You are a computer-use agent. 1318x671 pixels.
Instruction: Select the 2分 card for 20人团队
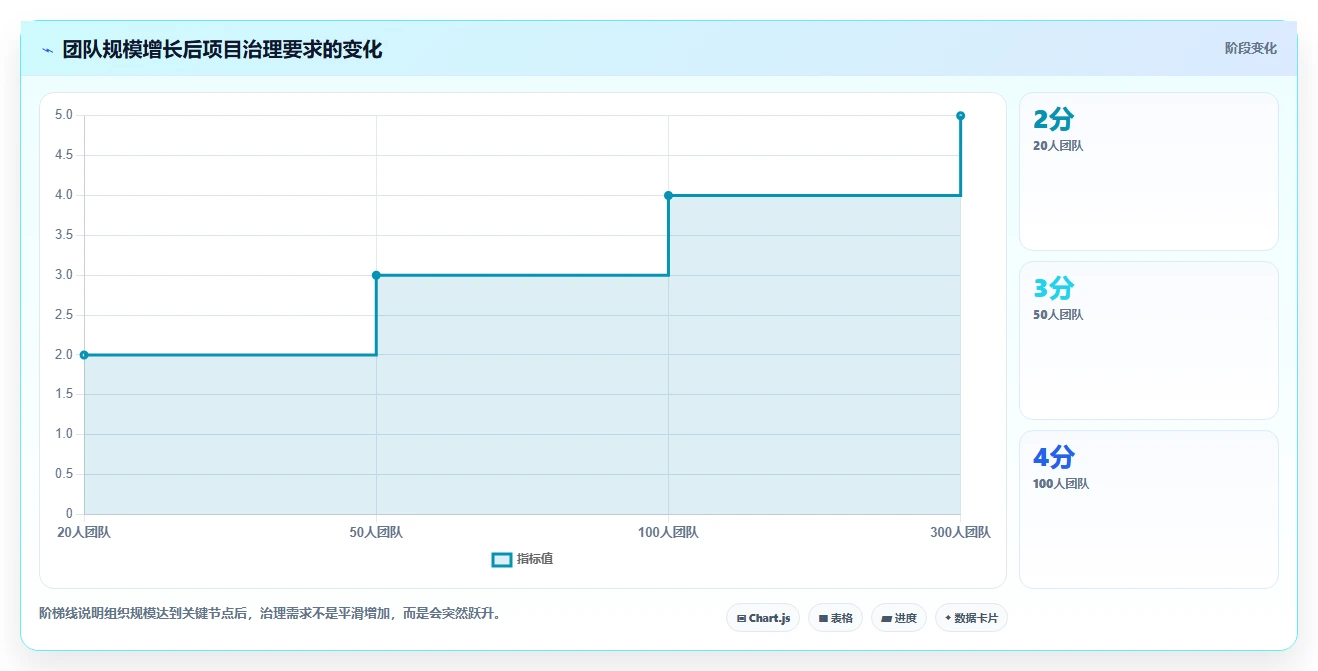coord(1149,171)
